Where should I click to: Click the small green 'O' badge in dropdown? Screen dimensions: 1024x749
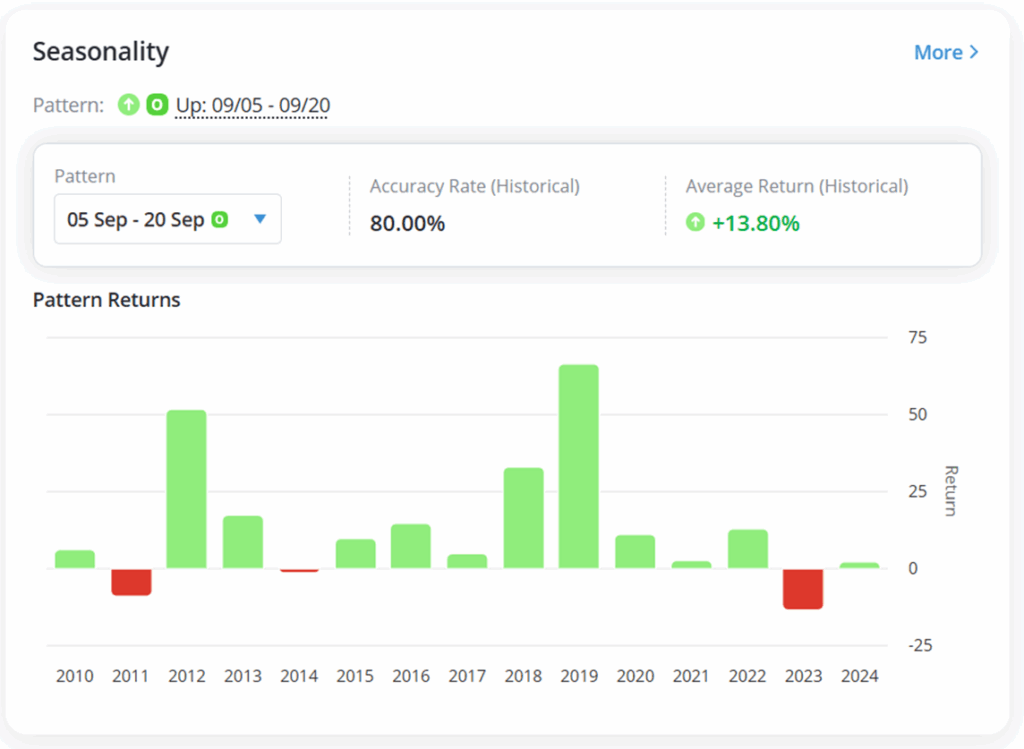pos(220,219)
